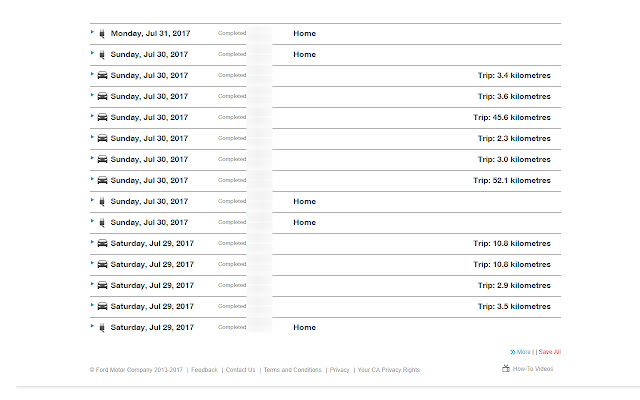
Task: Click Completed status on the 2.3 kilometres row
Action: [x=232, y=138]
